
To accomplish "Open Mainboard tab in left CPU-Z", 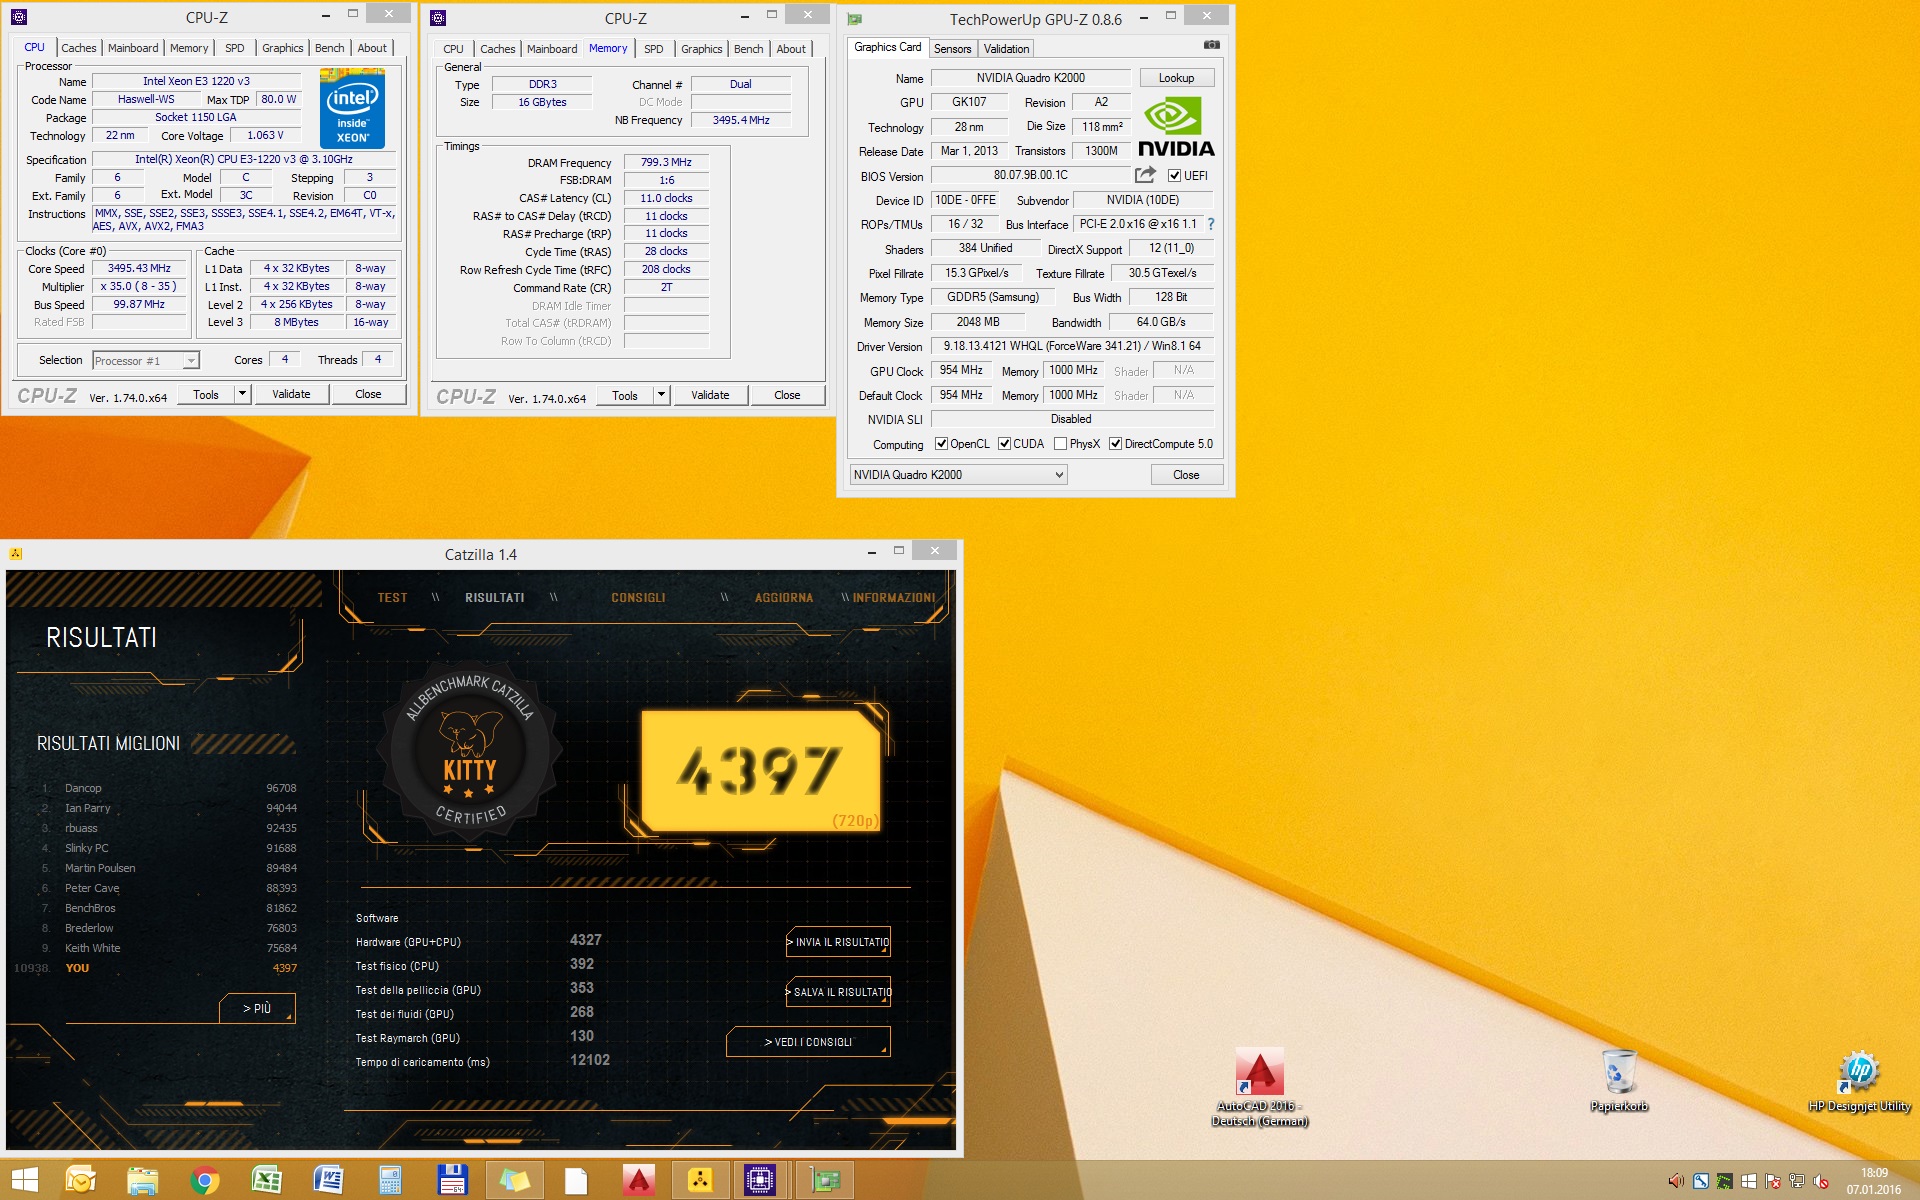I will (133, 48).
